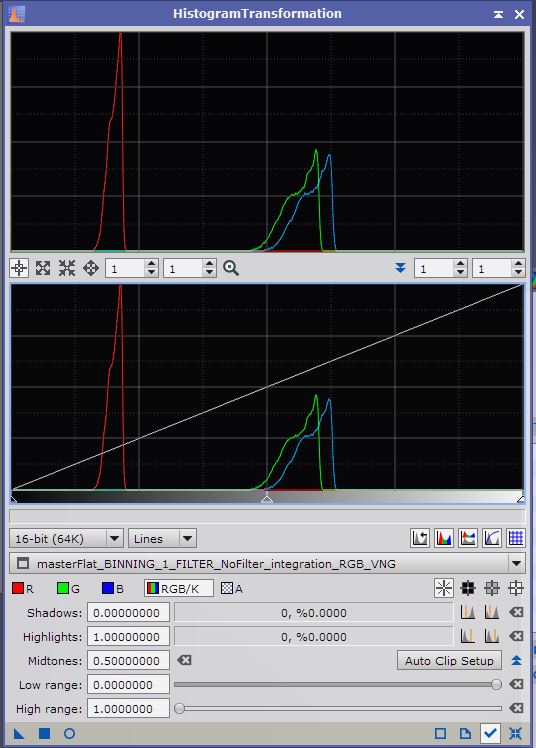This screenshot has height=748, width=536.
Task: Click the Low range slider handle
Action: point(496,685)
